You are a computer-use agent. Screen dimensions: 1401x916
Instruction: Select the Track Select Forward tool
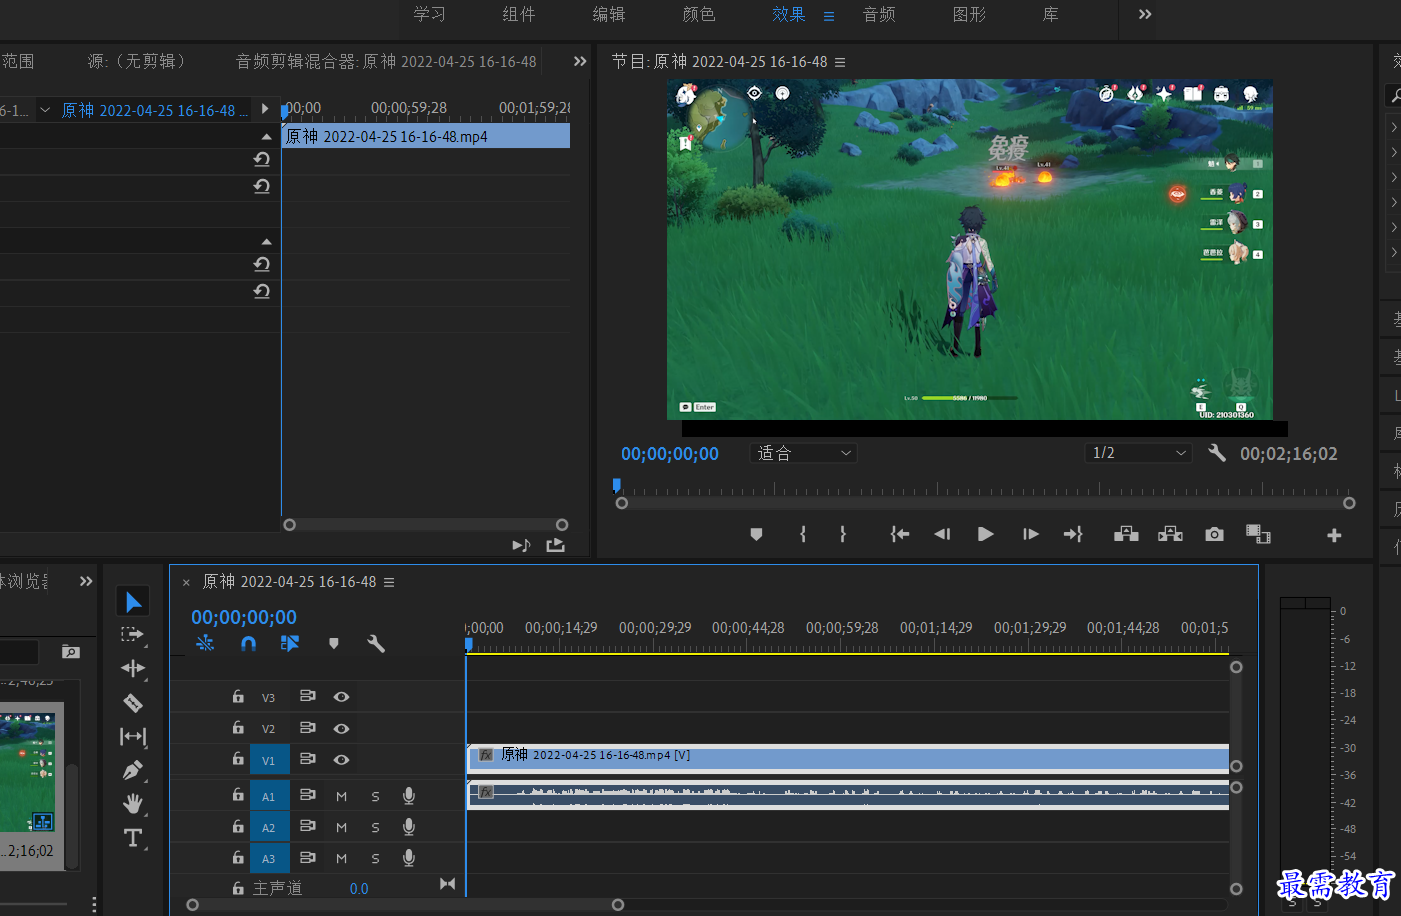coord(132,634)
